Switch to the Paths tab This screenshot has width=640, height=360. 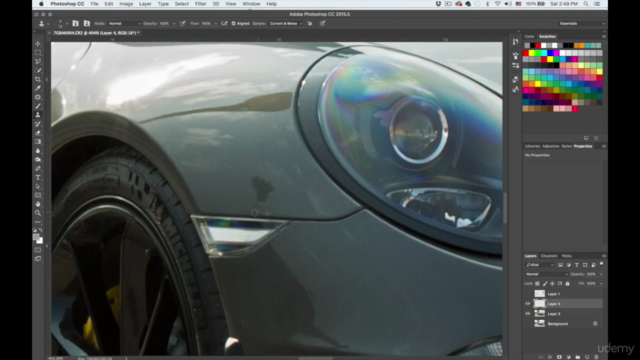coord(567,256)
